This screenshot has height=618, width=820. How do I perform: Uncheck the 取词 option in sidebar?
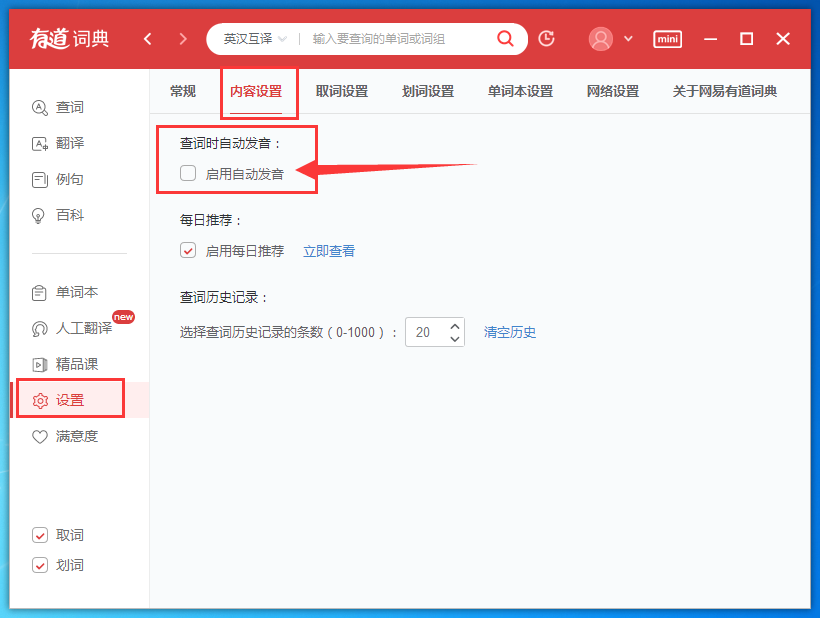42,535
